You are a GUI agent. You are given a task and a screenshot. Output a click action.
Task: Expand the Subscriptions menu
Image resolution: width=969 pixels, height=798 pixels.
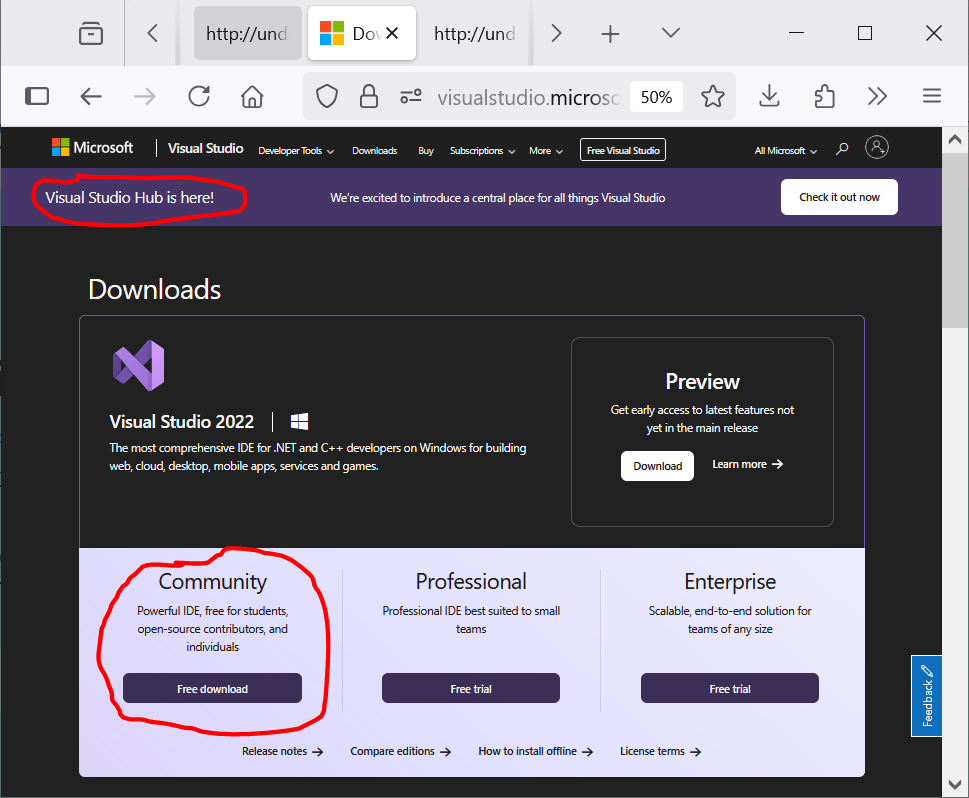482,151
